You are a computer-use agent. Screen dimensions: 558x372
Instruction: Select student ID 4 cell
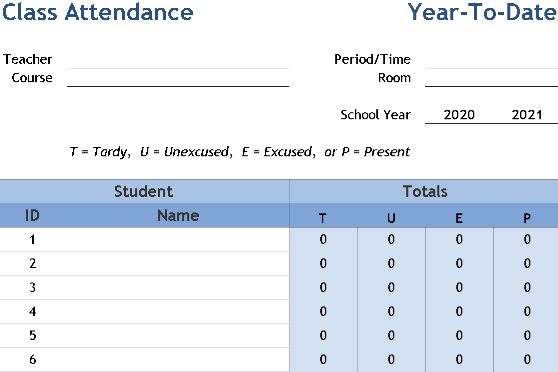32,311
